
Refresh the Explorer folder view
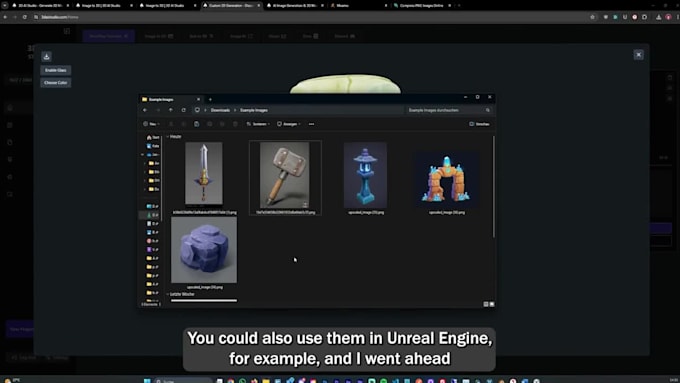184,110
